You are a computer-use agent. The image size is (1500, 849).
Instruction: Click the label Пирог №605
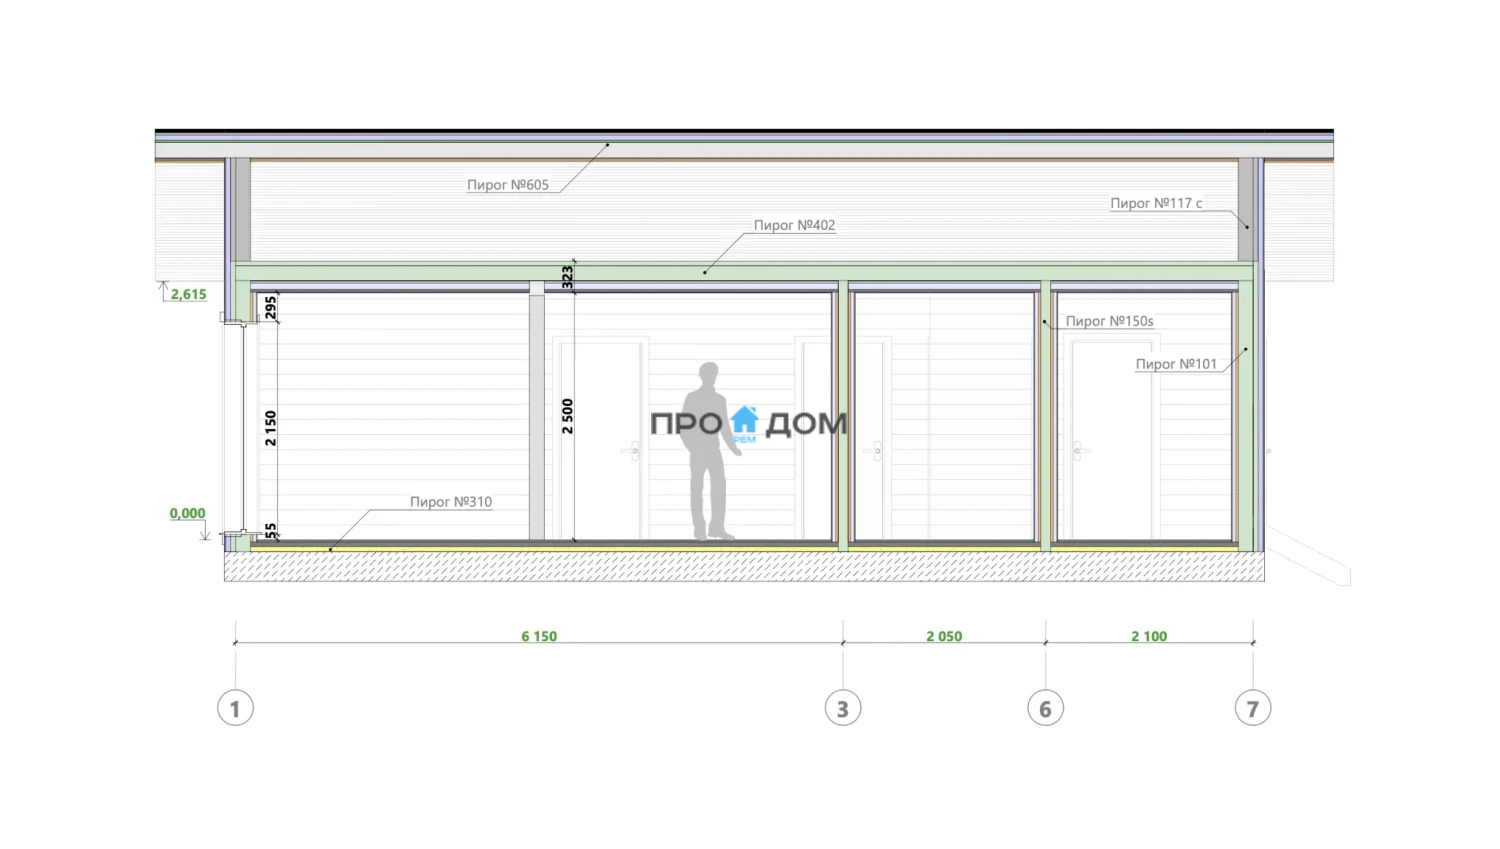click(508, 185)
